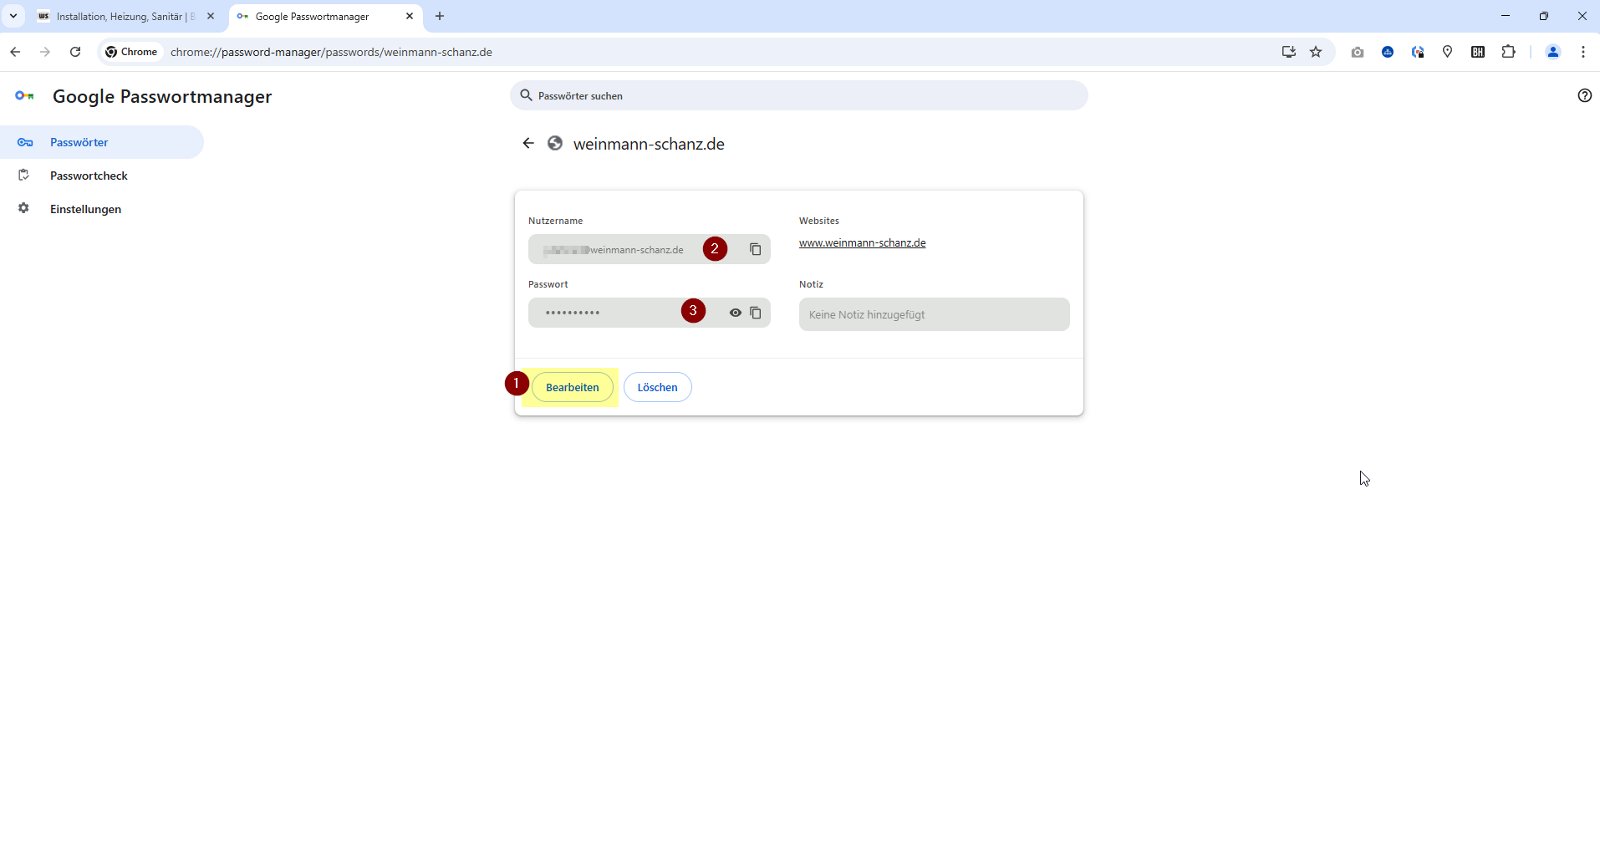Reload the current page
Viewport: 1600px width, 858px height.
coord(75,52)
